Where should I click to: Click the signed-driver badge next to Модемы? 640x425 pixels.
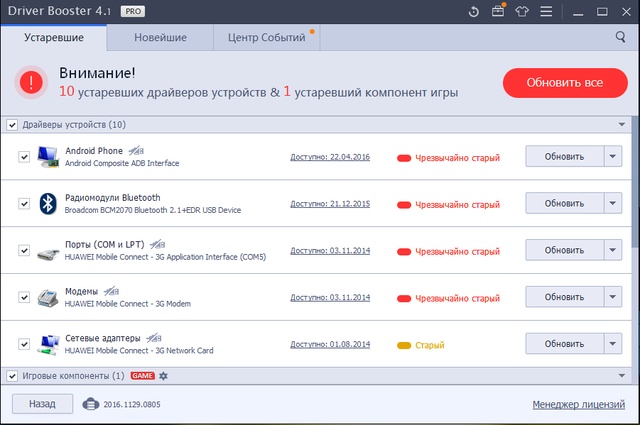(111, 291)
